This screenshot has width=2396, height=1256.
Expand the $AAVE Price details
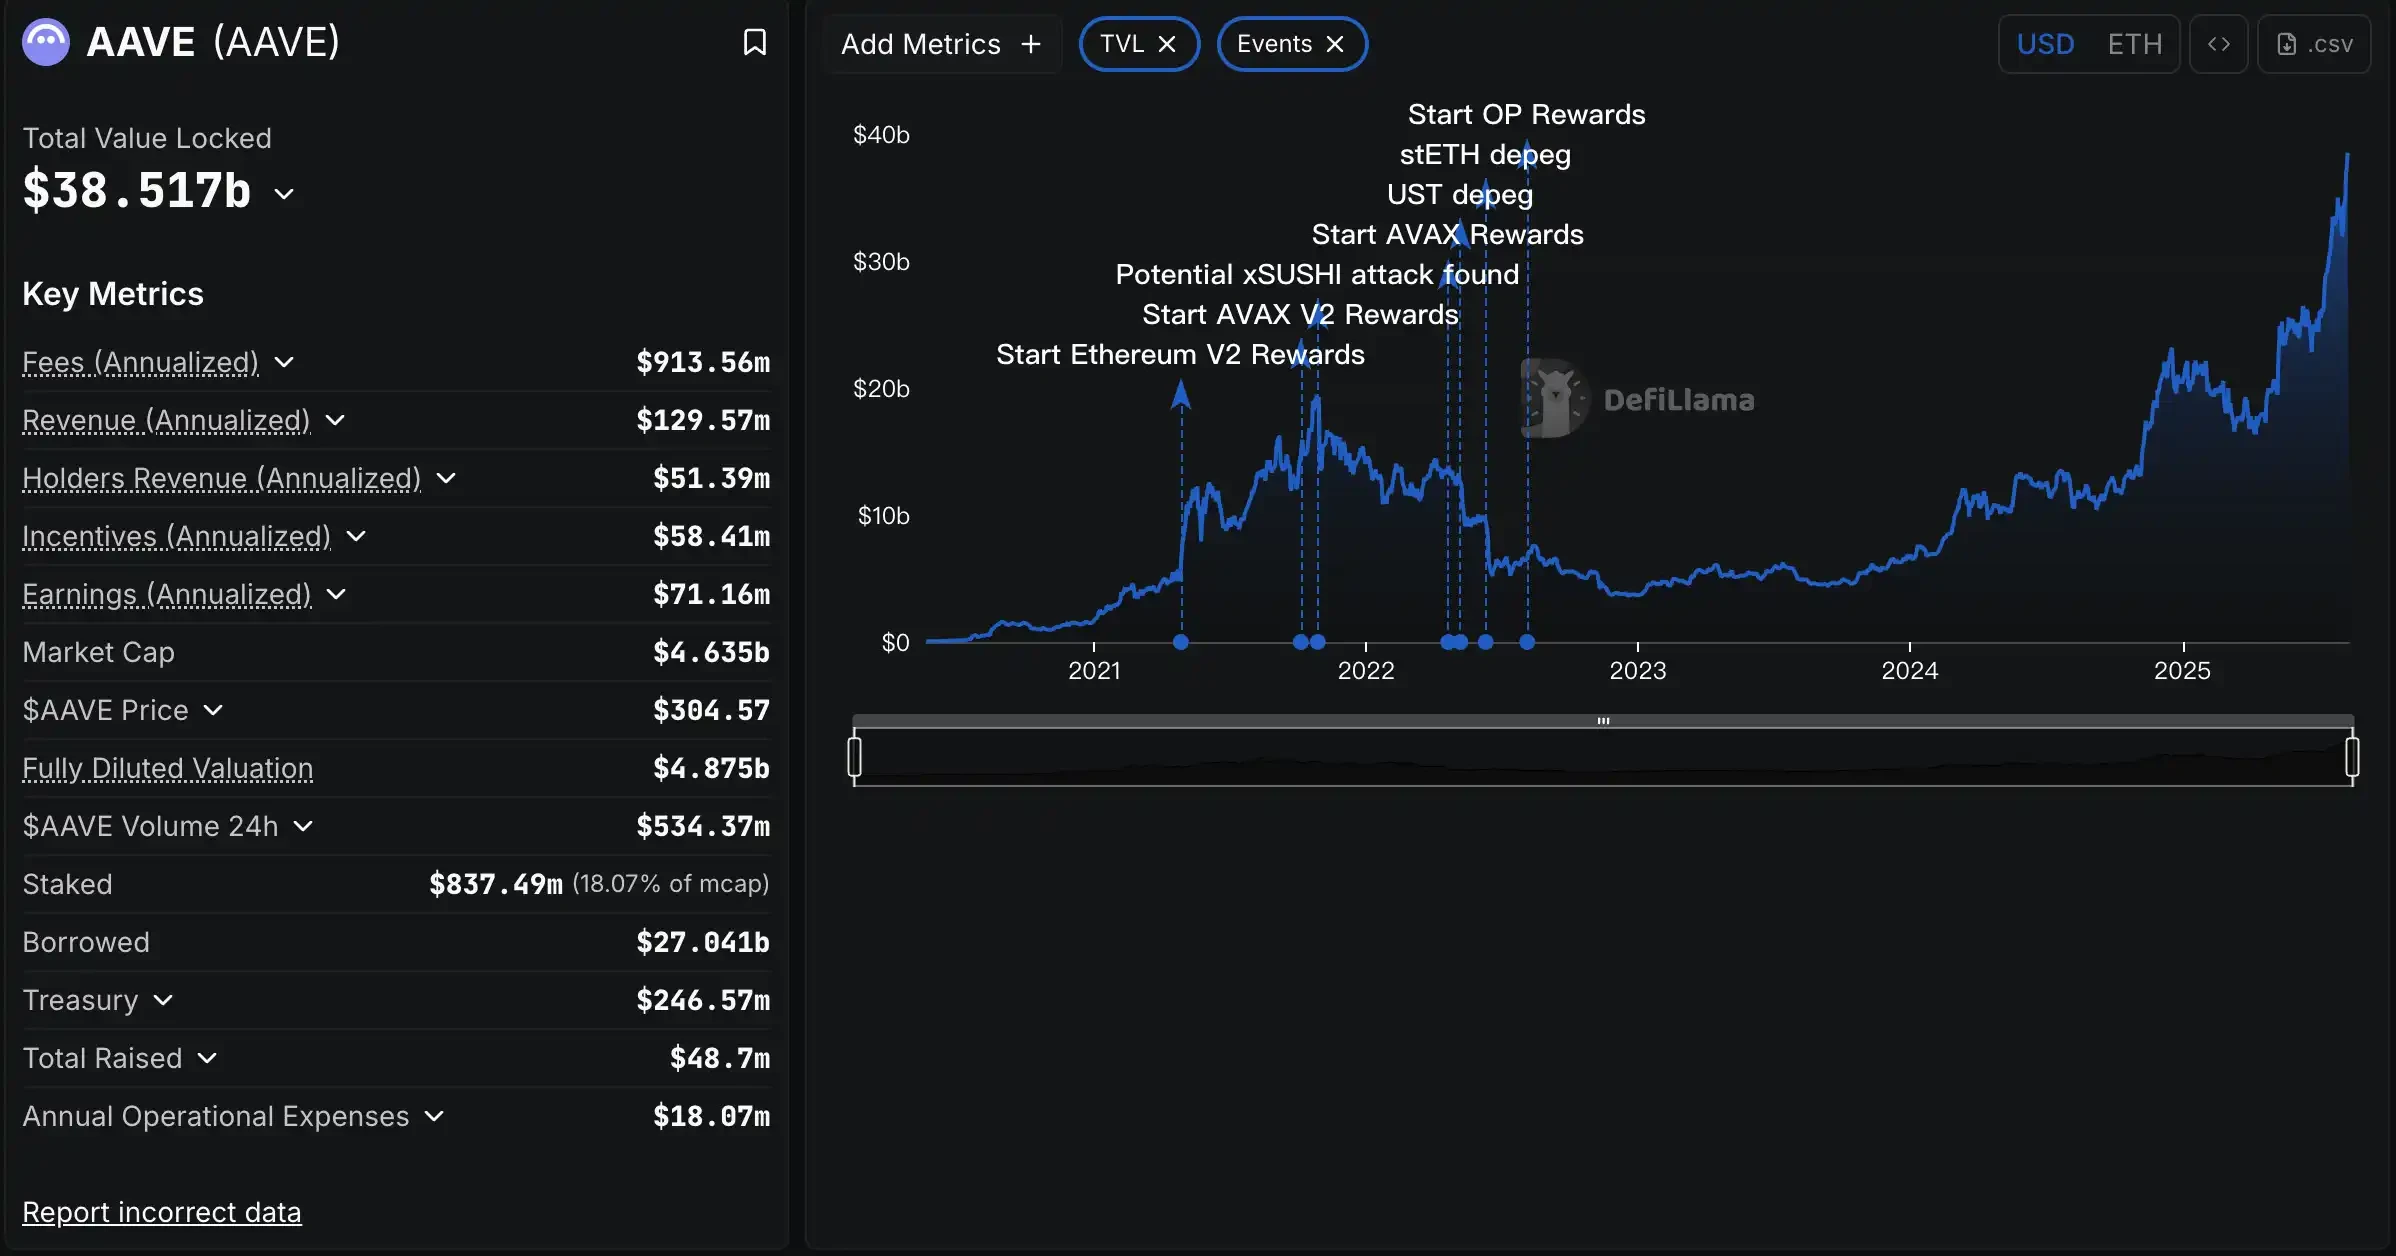point(213,710)
